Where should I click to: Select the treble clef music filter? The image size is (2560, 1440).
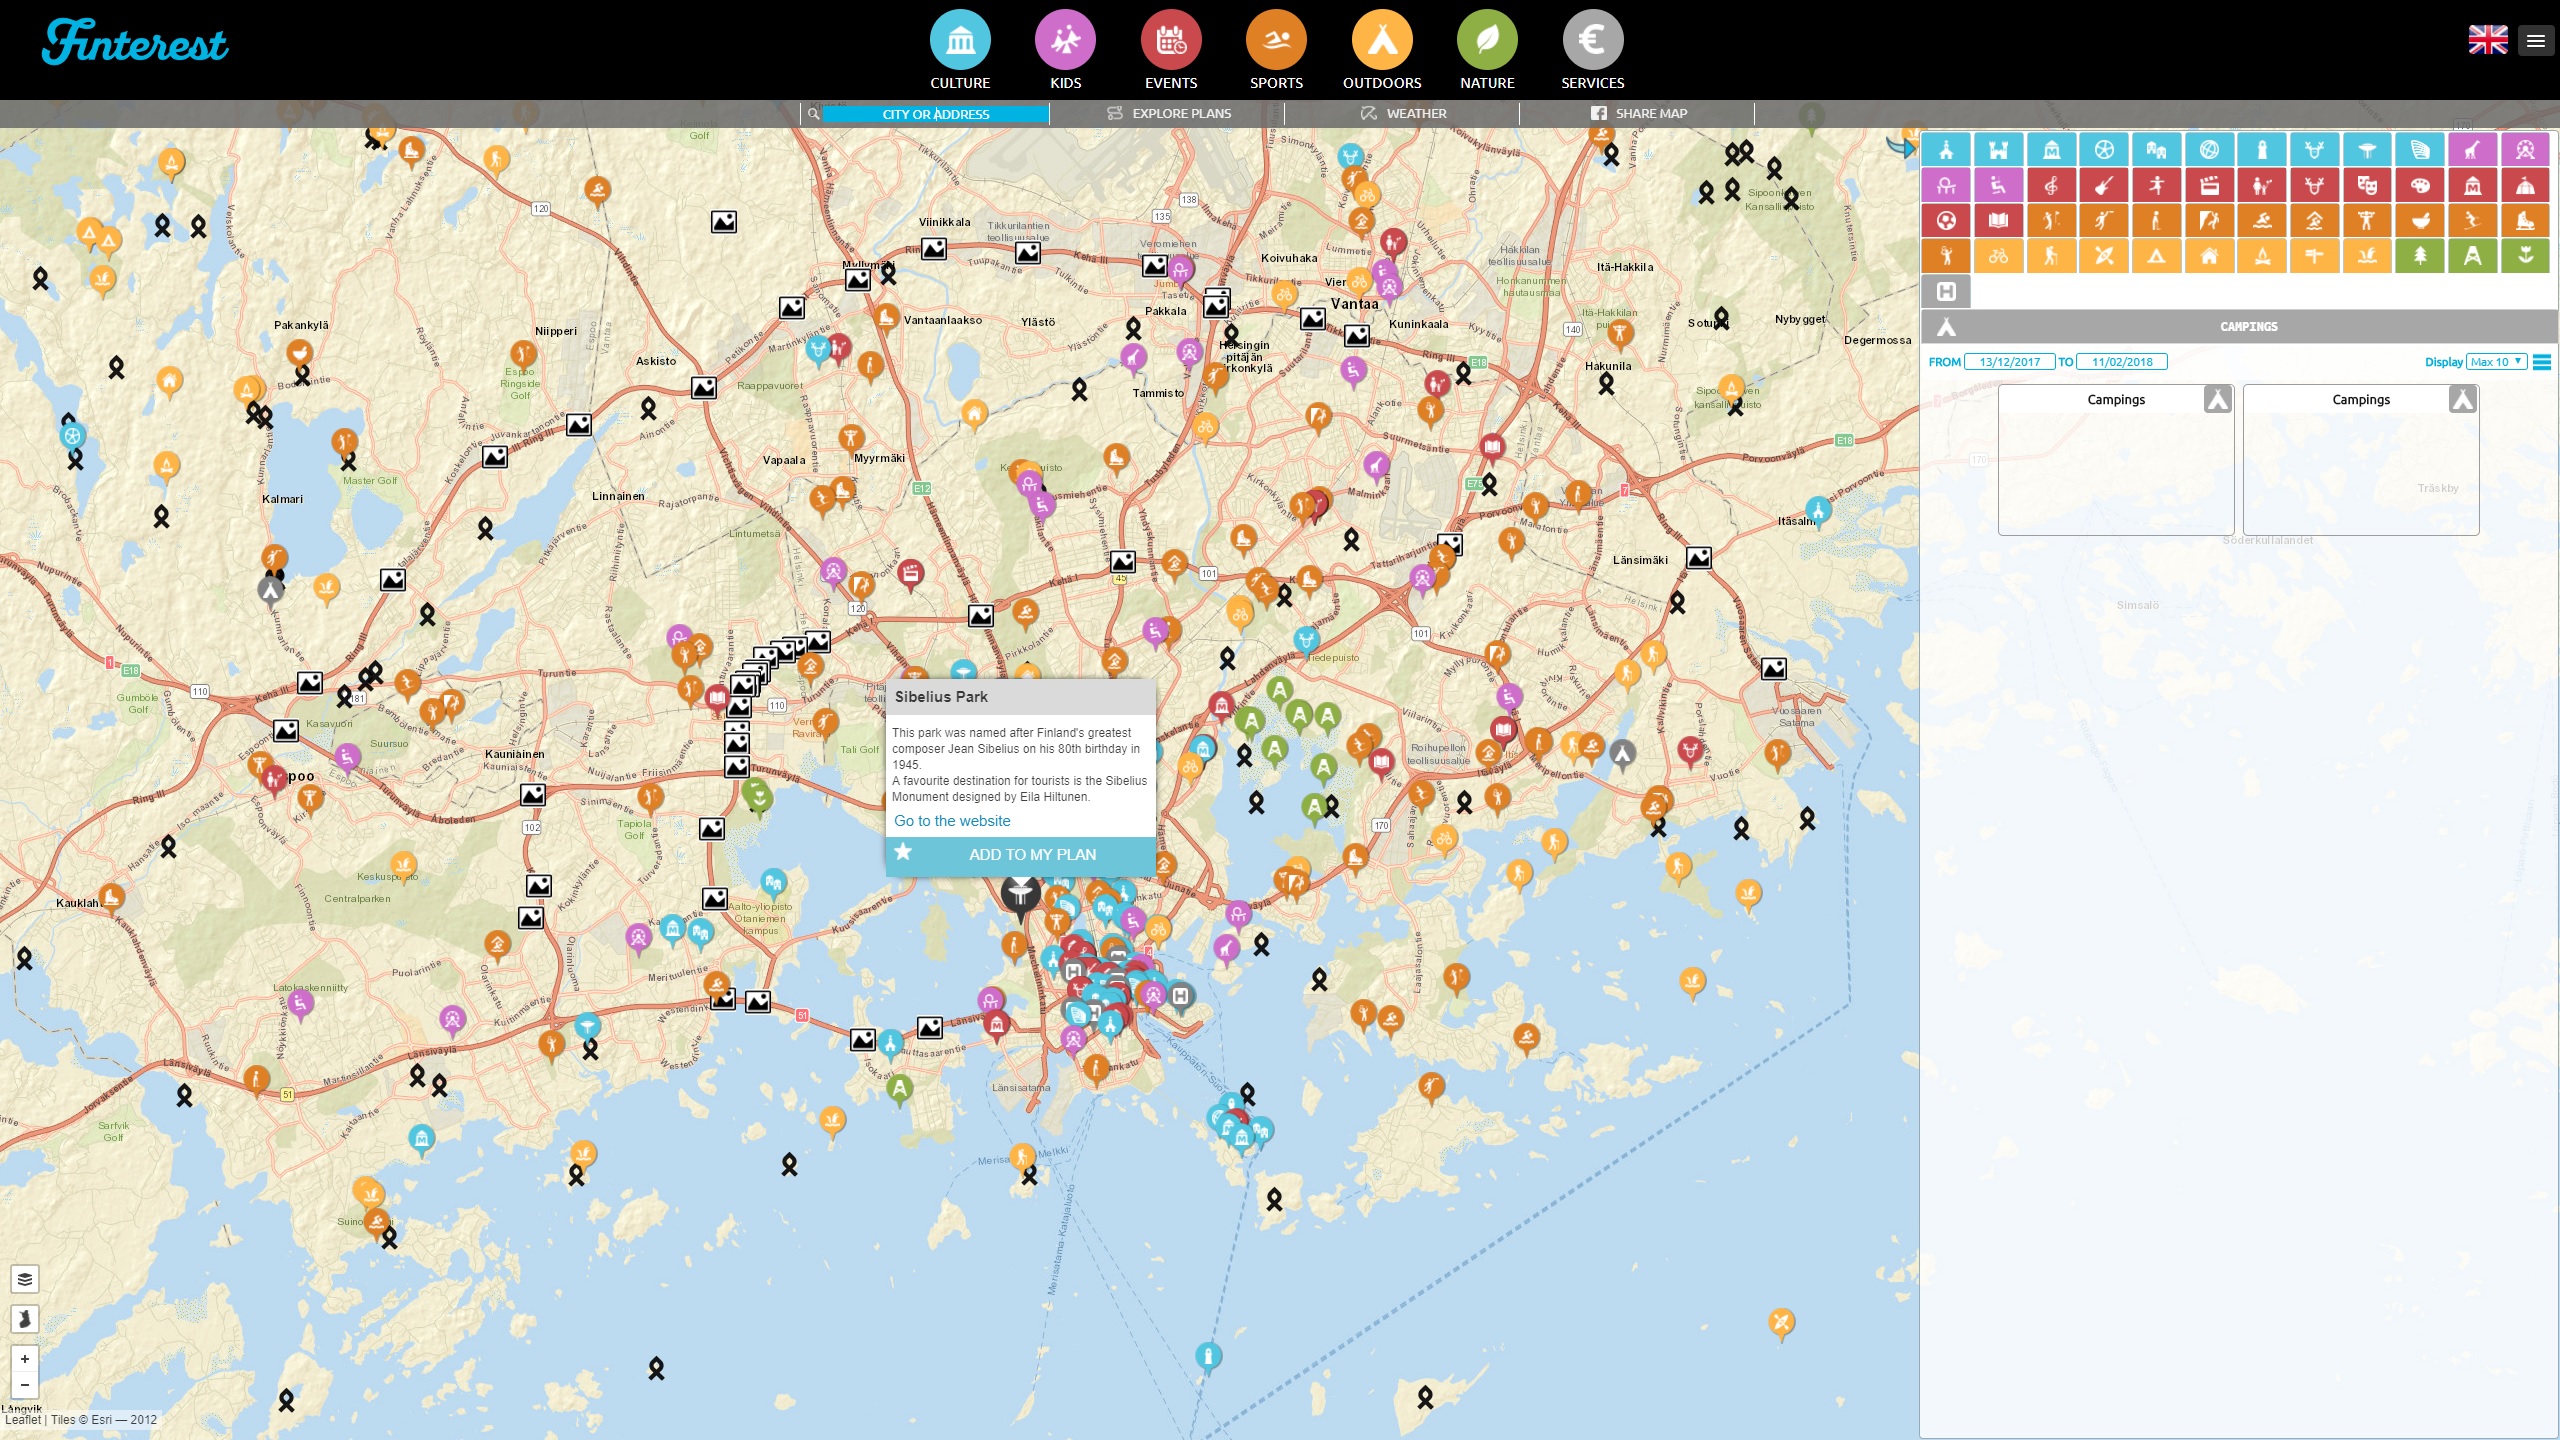[x=2051, y=184]
